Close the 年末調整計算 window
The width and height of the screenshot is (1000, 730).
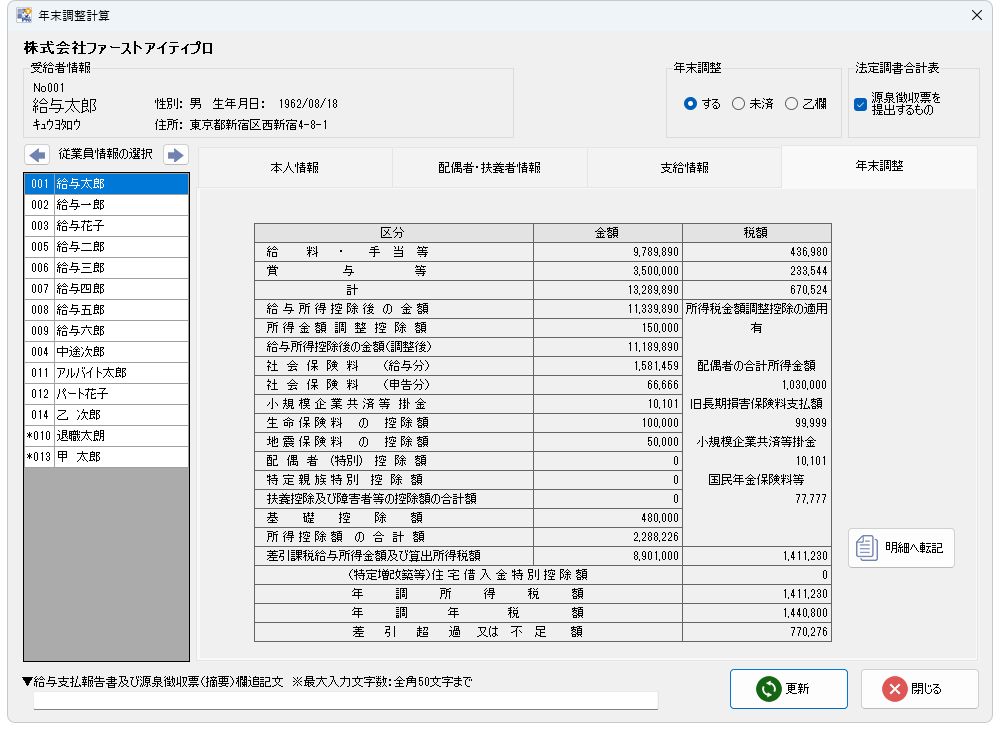pos(977,15)
